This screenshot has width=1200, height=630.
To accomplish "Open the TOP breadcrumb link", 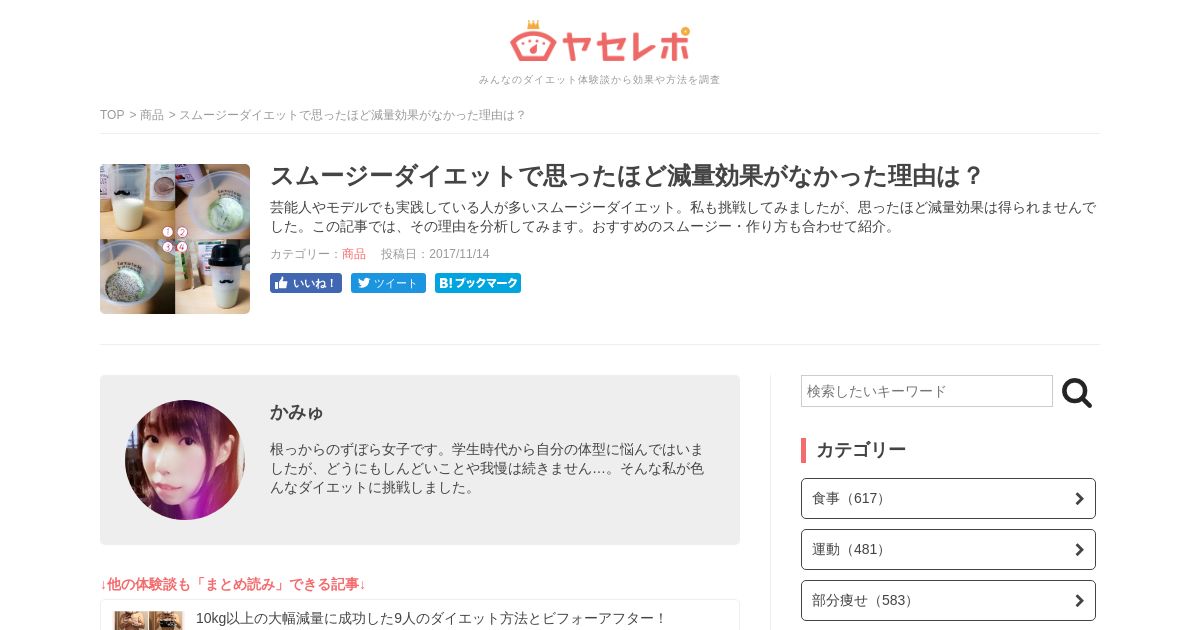I will tap(112, 115).
